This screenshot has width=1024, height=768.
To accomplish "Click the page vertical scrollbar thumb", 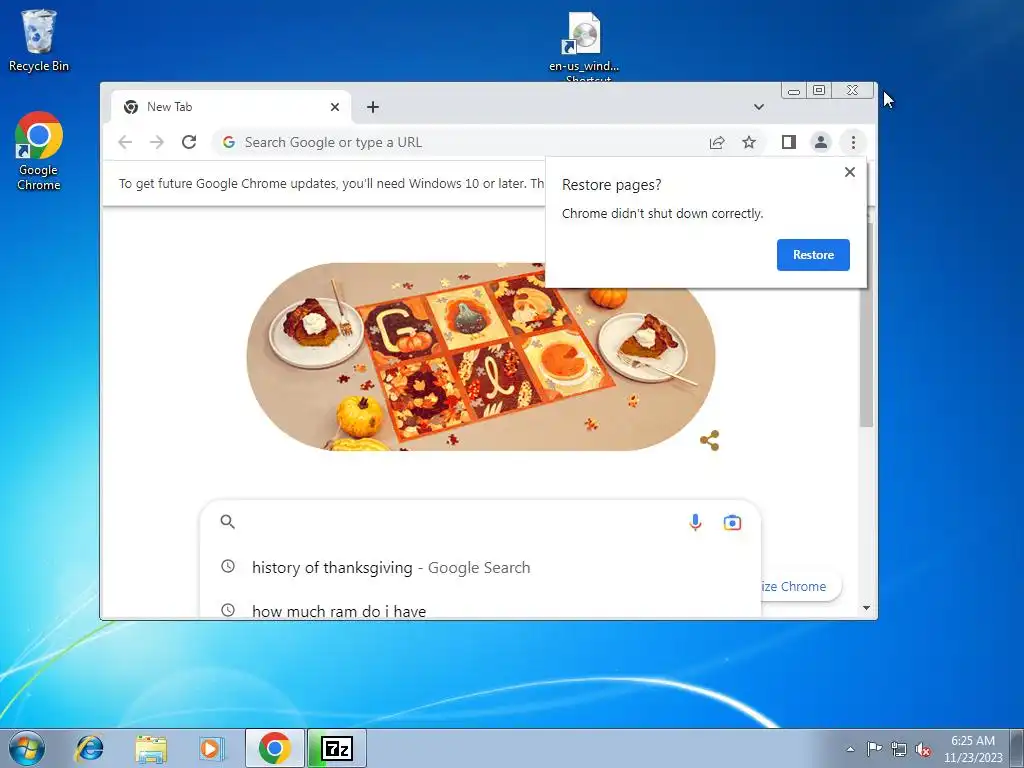I will tap(866, 325).
